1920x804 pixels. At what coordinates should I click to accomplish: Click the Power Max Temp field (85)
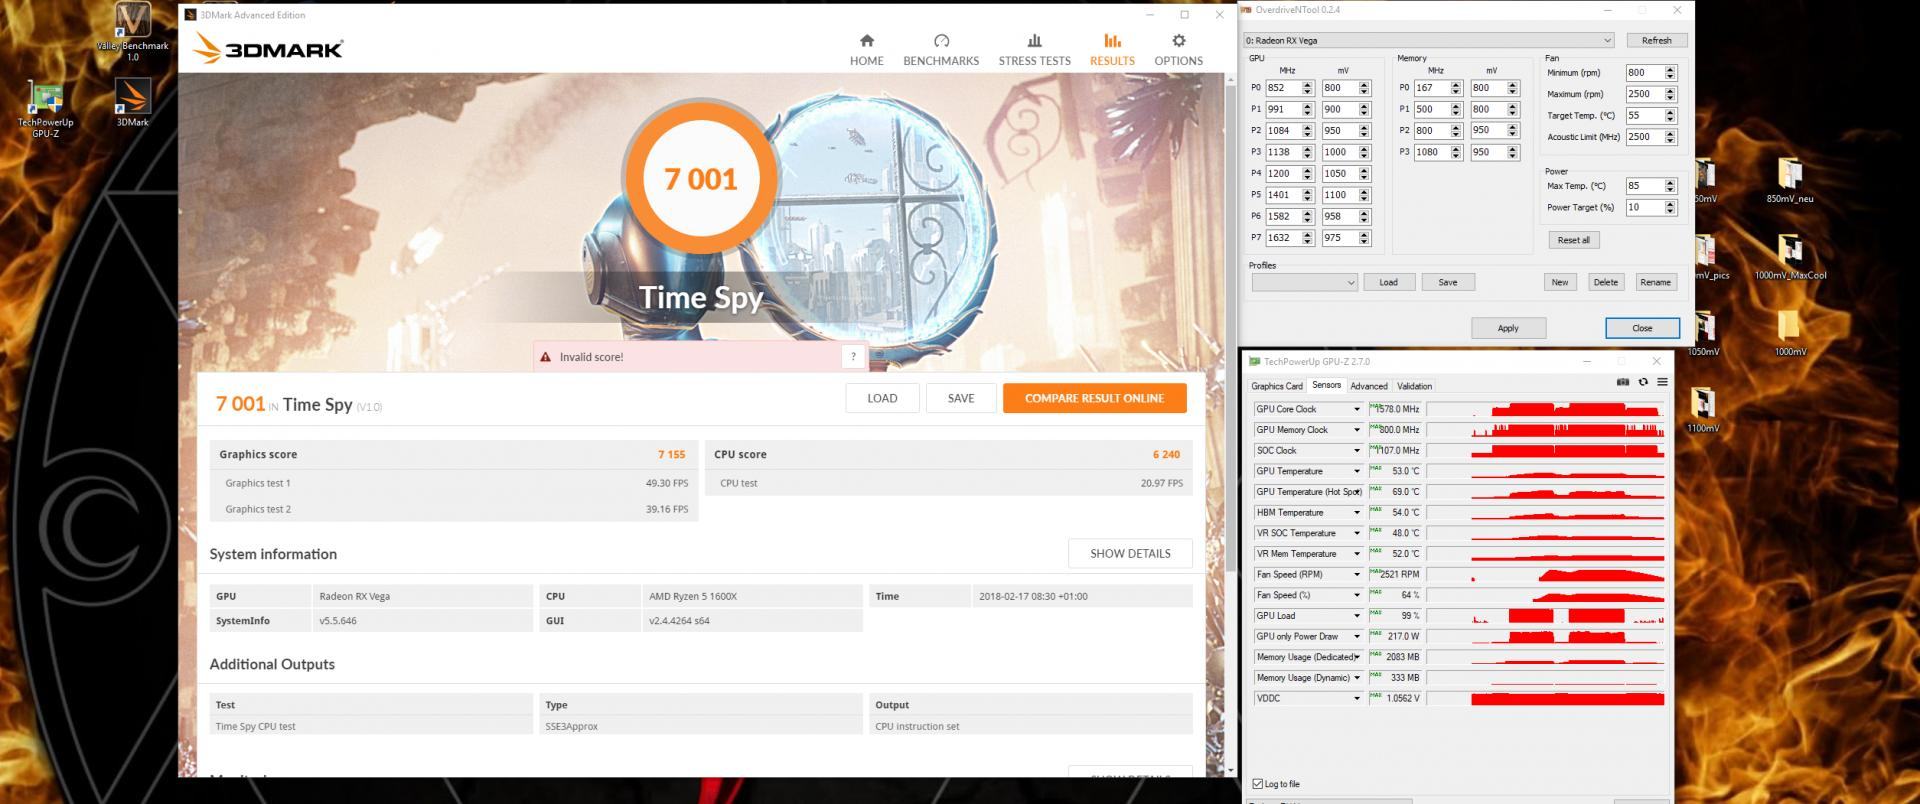click(x=1644, y=186)
